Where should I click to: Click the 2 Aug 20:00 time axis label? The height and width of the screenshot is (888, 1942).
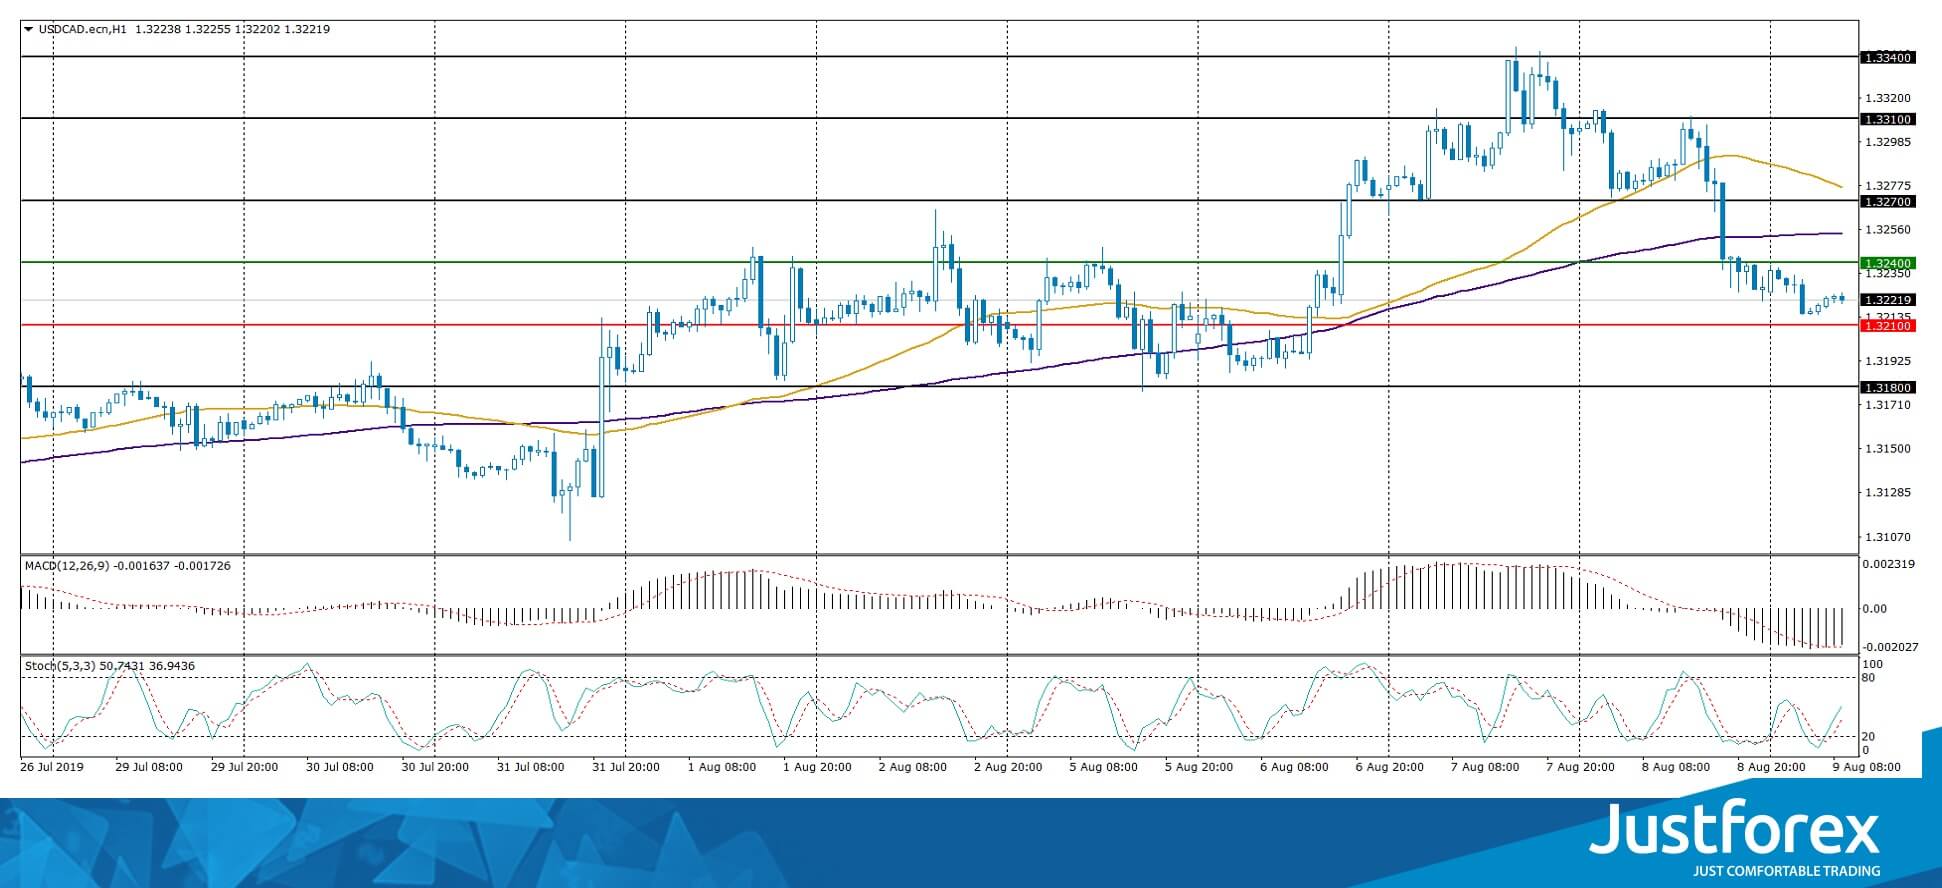click(x=1007, y=768)
